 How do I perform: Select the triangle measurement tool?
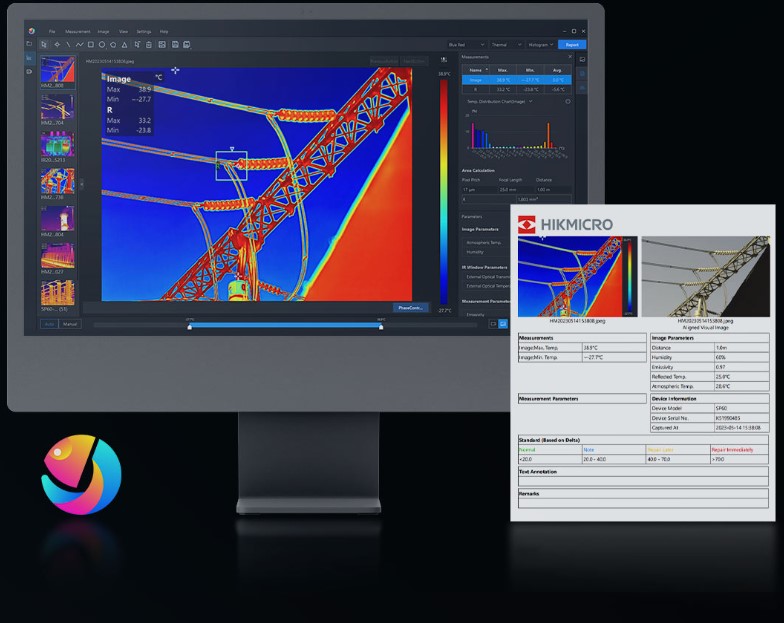pos(124,45)
